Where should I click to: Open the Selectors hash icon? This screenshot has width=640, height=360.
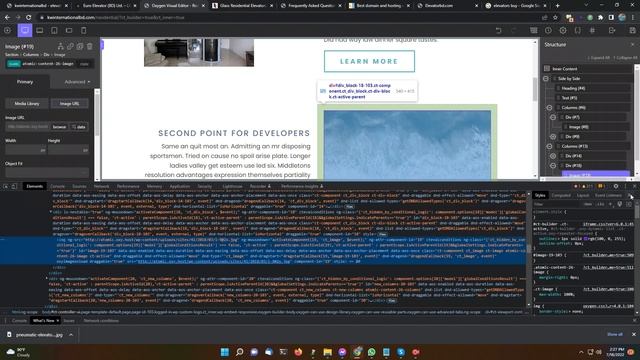[592, 31]
